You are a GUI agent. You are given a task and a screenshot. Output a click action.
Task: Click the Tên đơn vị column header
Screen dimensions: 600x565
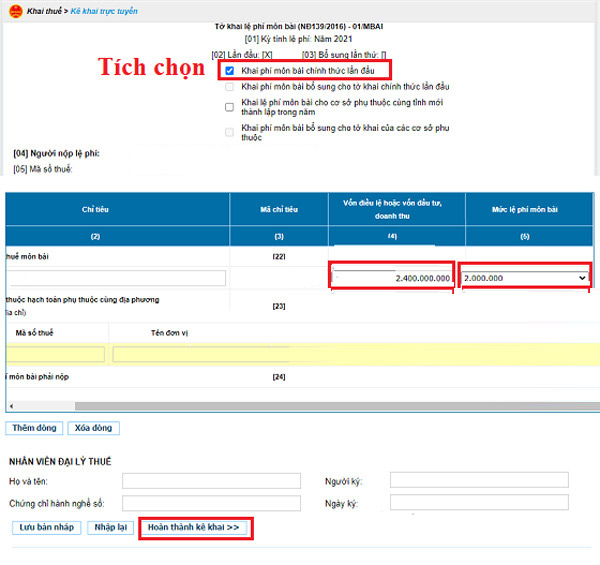point(170,333)
